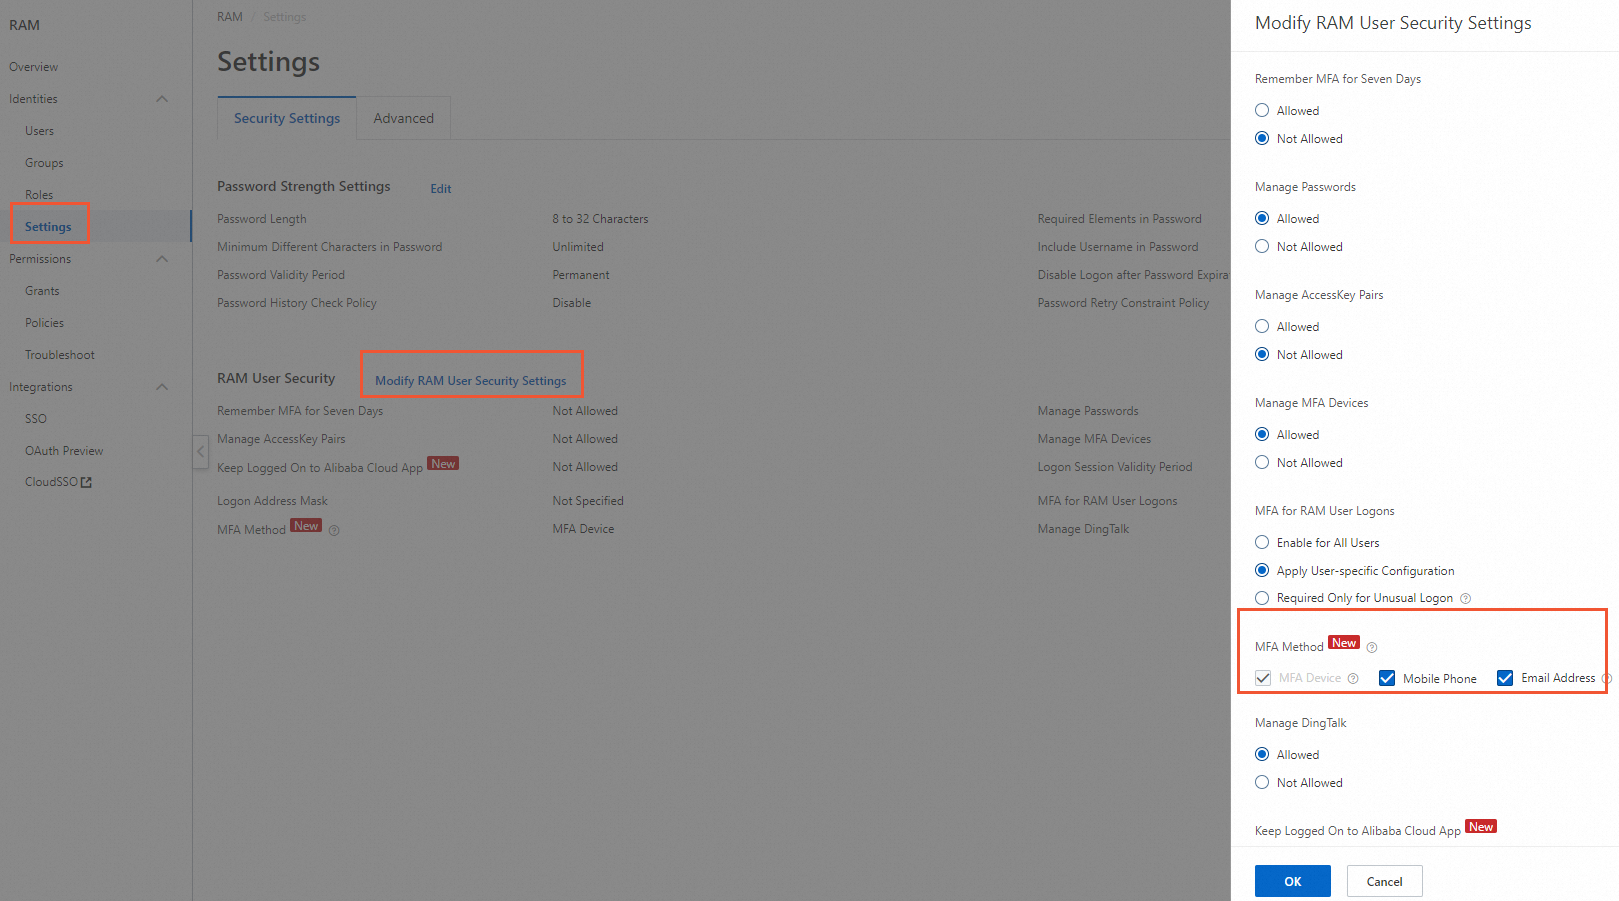Click Edit next to Password Strength Settings

[x=441, y=189]
